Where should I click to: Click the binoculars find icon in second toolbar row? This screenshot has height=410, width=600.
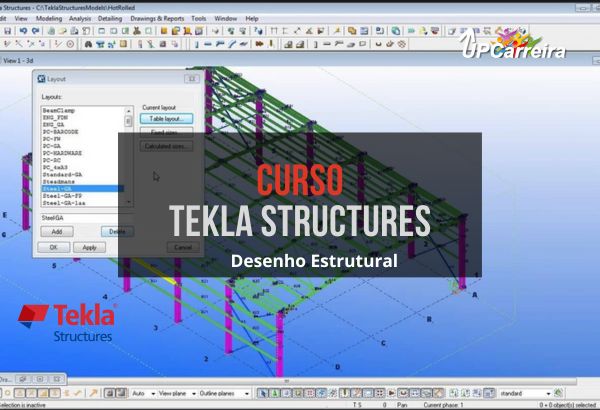click(88, 44)
